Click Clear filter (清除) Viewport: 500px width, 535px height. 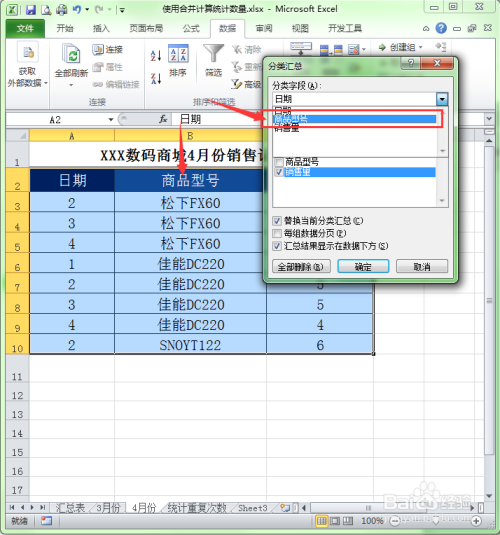[246, 49]
